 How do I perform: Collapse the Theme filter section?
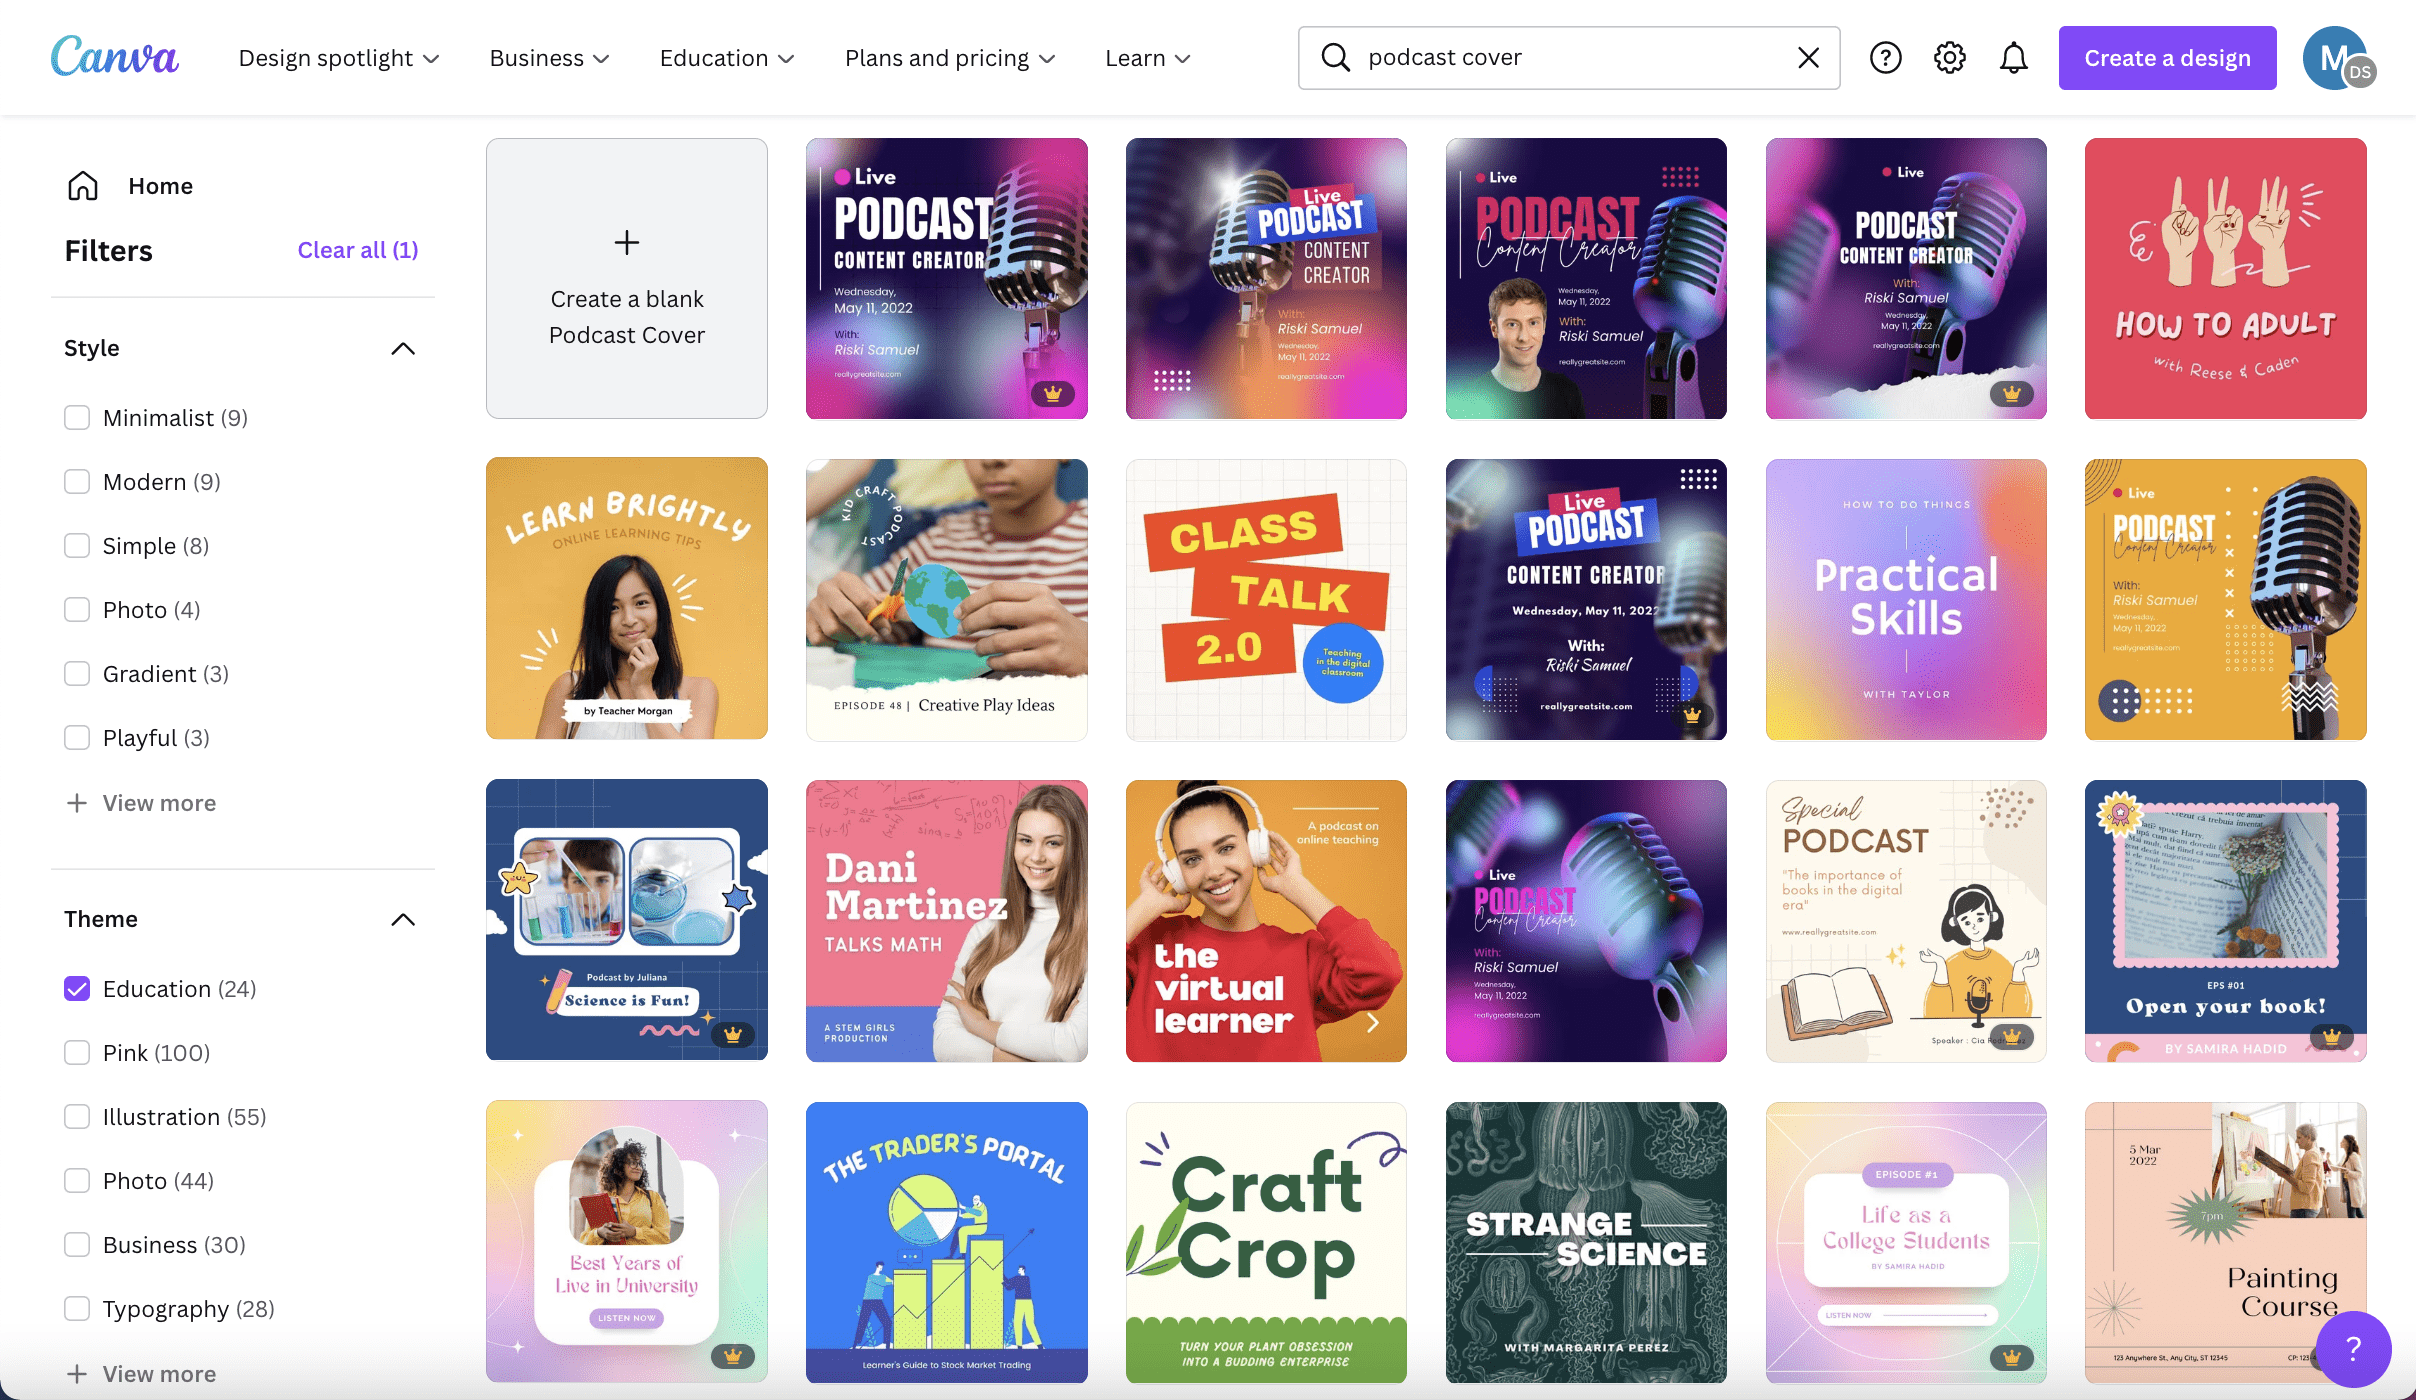click(x=403, y=919)
